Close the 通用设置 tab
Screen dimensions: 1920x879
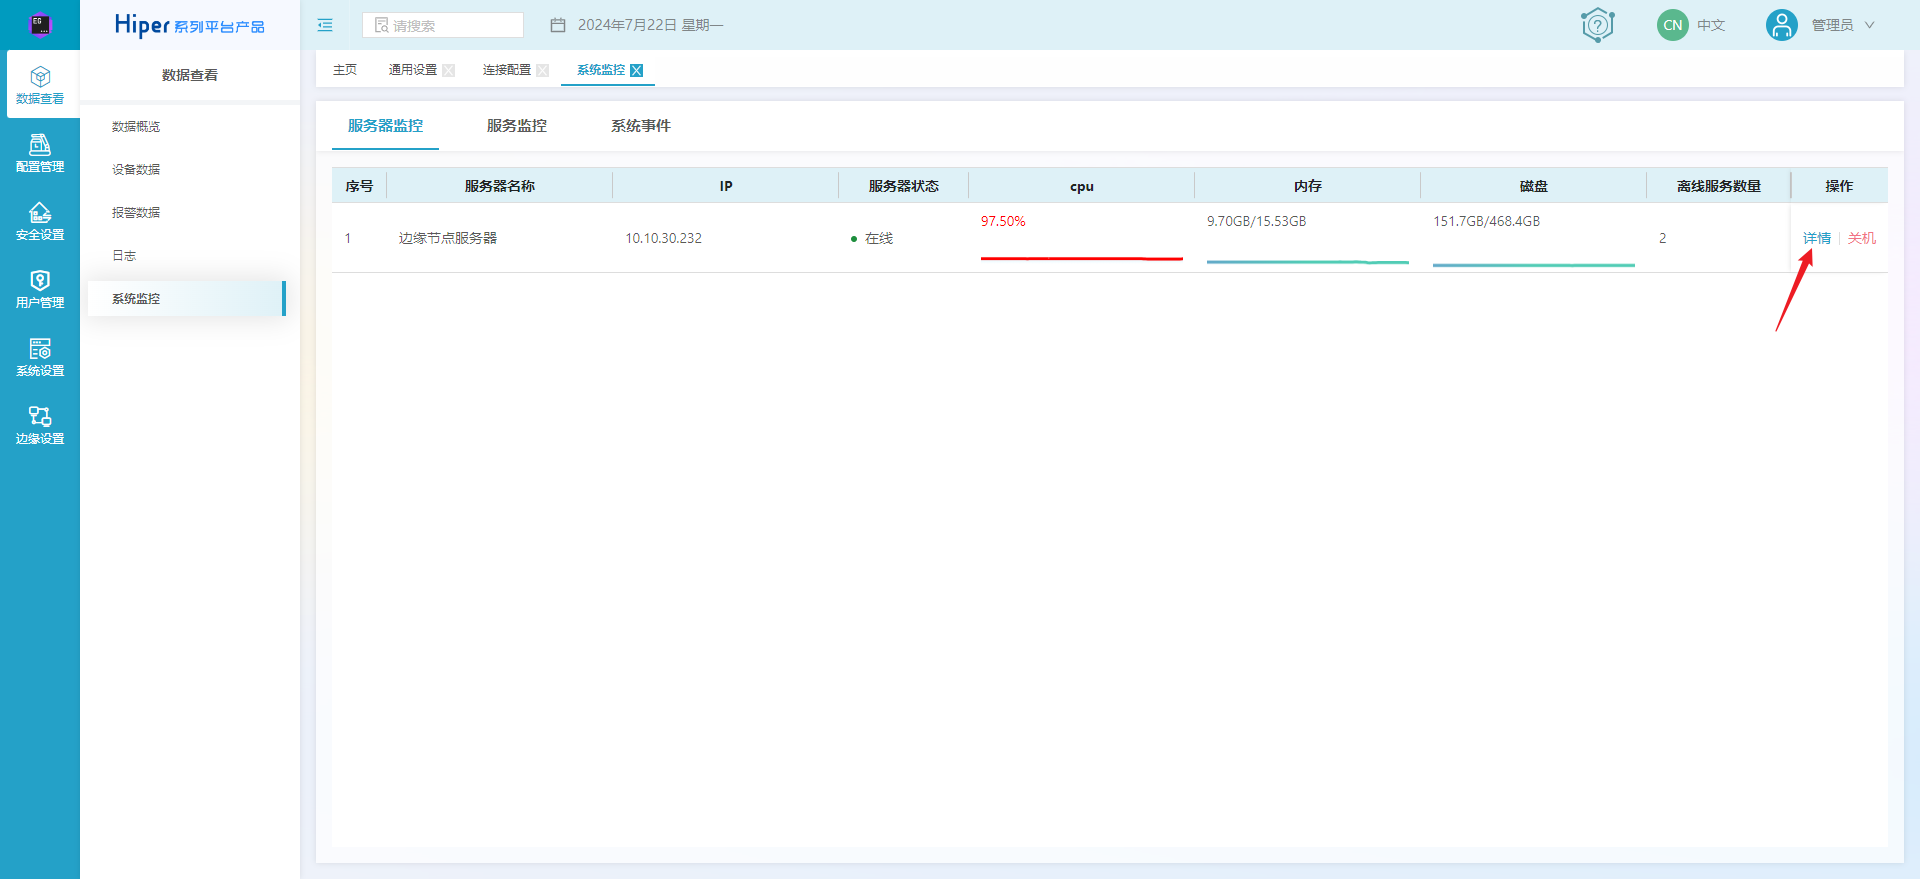coord(449,70)
